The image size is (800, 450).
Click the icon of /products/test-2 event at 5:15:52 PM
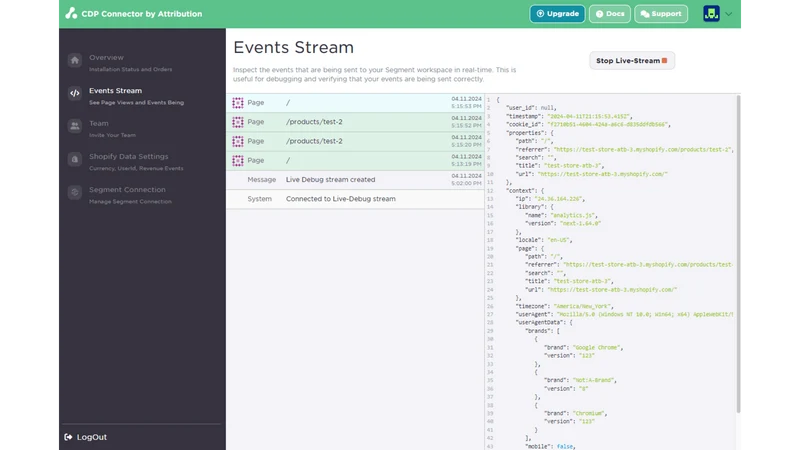[x=238, y=122]
